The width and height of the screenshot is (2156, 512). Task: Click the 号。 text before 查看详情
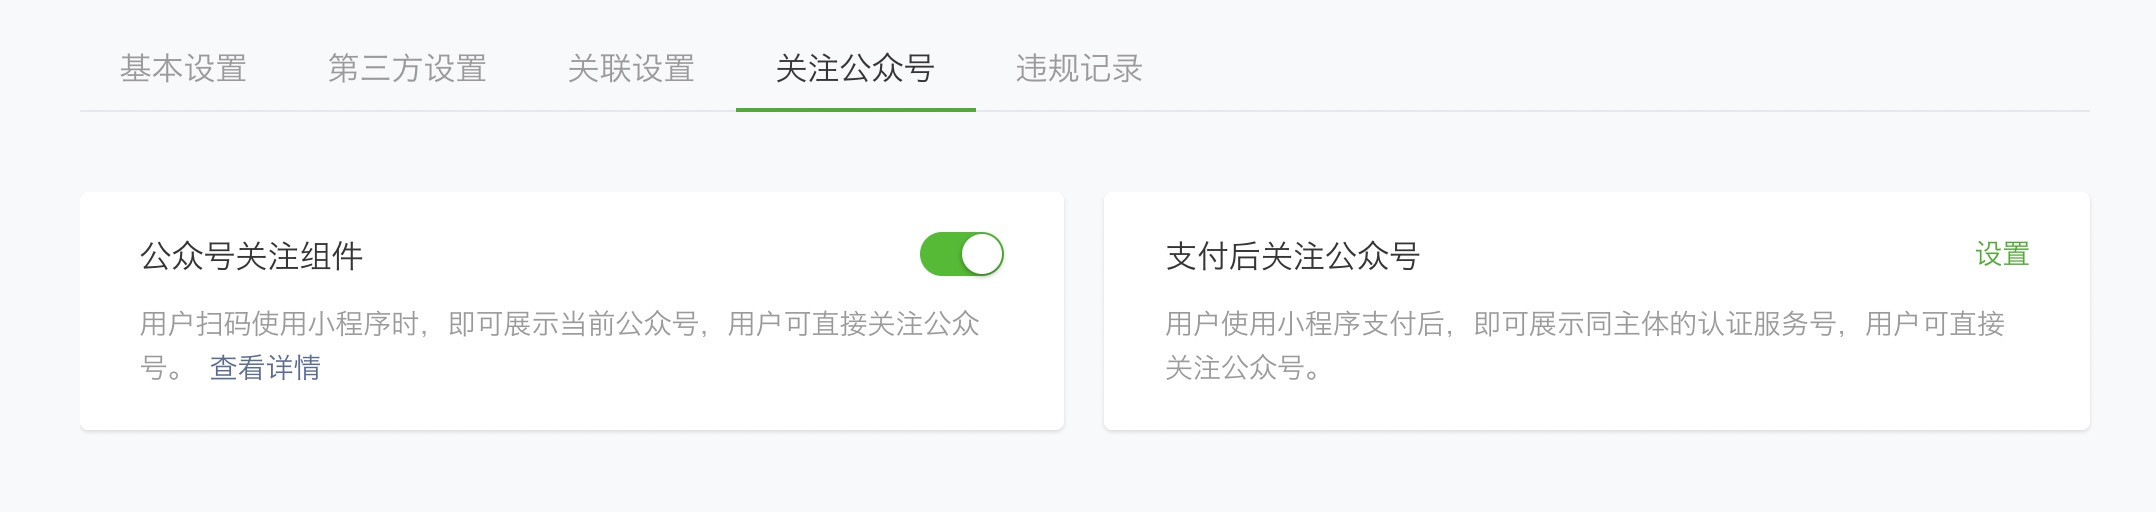pos(162,368)
